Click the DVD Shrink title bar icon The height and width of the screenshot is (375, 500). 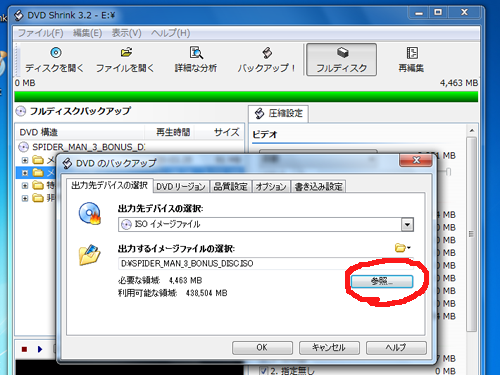19,15
